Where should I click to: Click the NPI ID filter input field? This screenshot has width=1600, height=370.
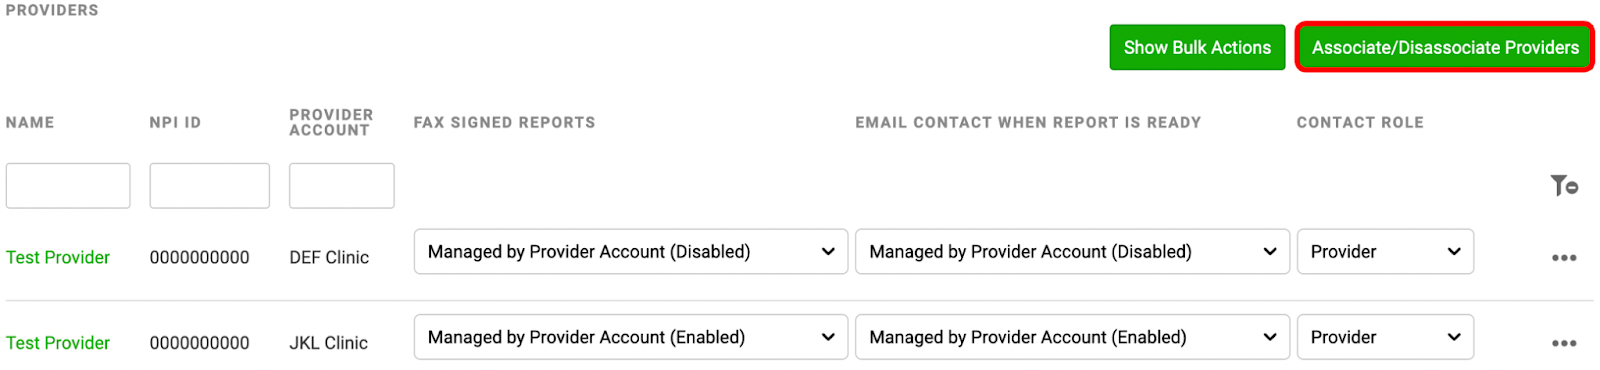coord(210,186)
